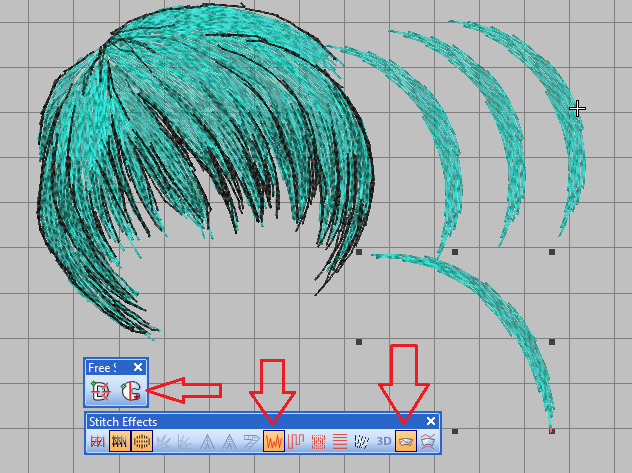Toggle the highlighted oval-pattern stitch effect
Screen dimensions: 632x473
point(142,441)
